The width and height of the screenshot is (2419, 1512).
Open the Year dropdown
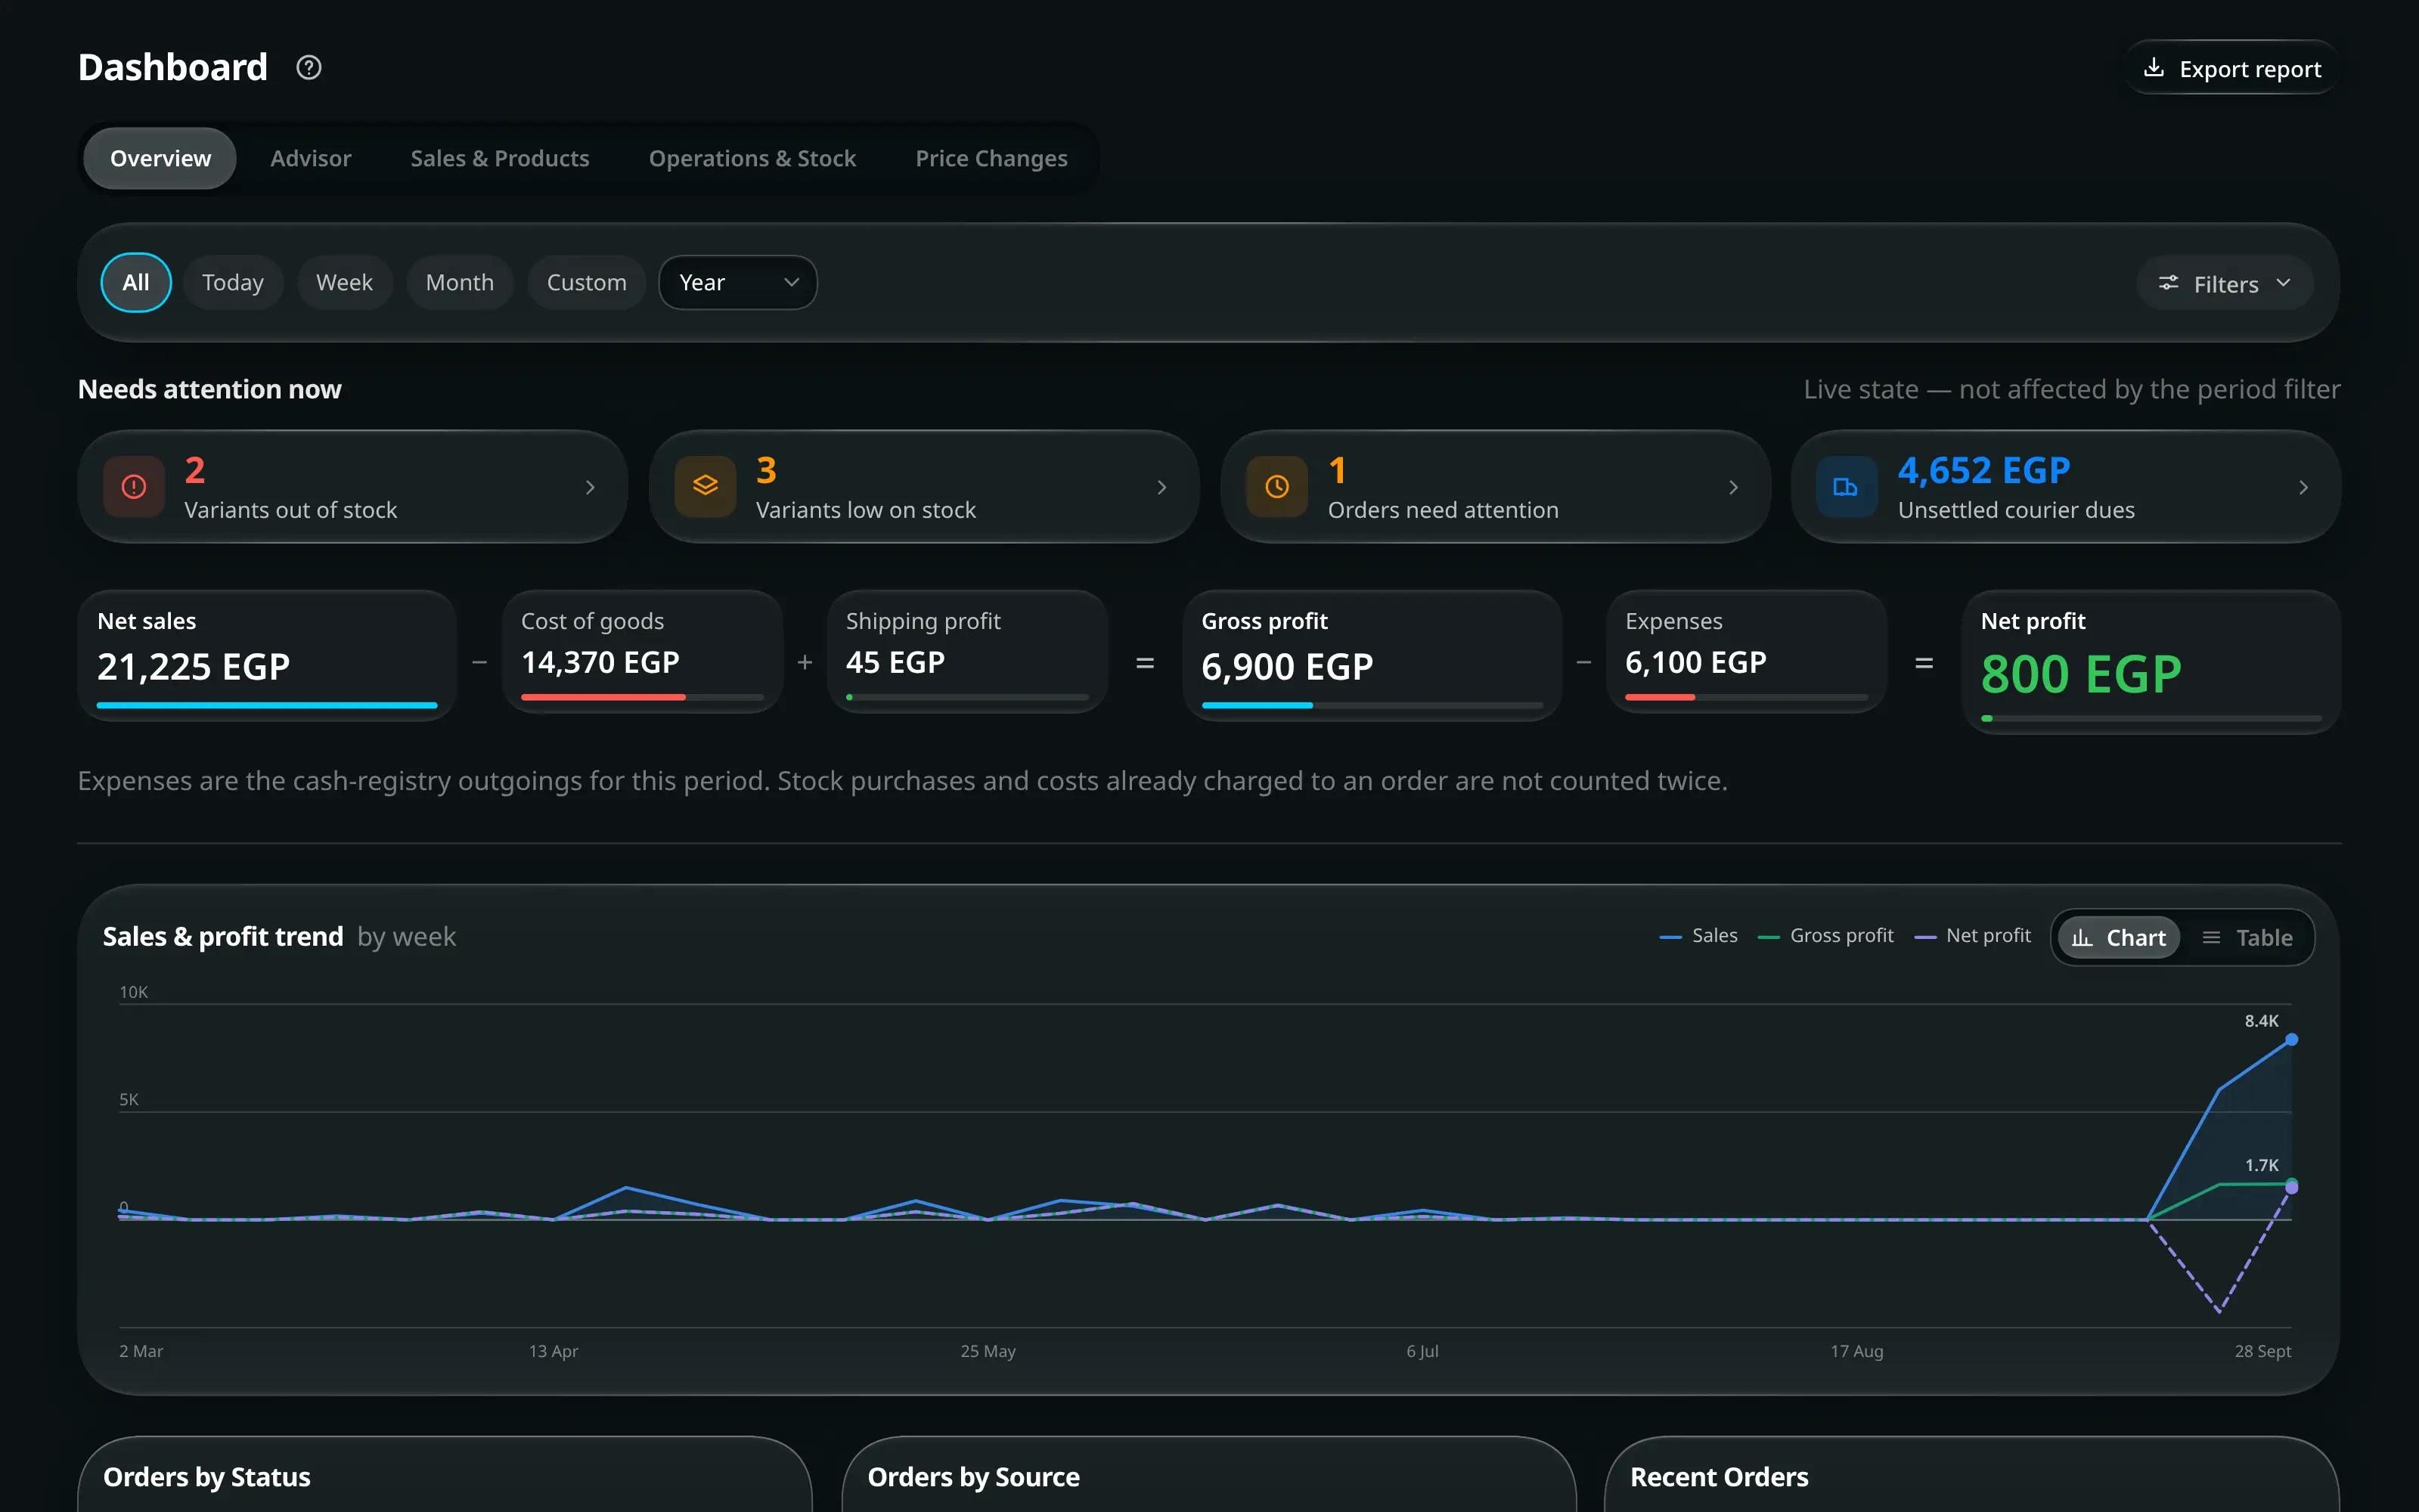[x=738, y=283]
